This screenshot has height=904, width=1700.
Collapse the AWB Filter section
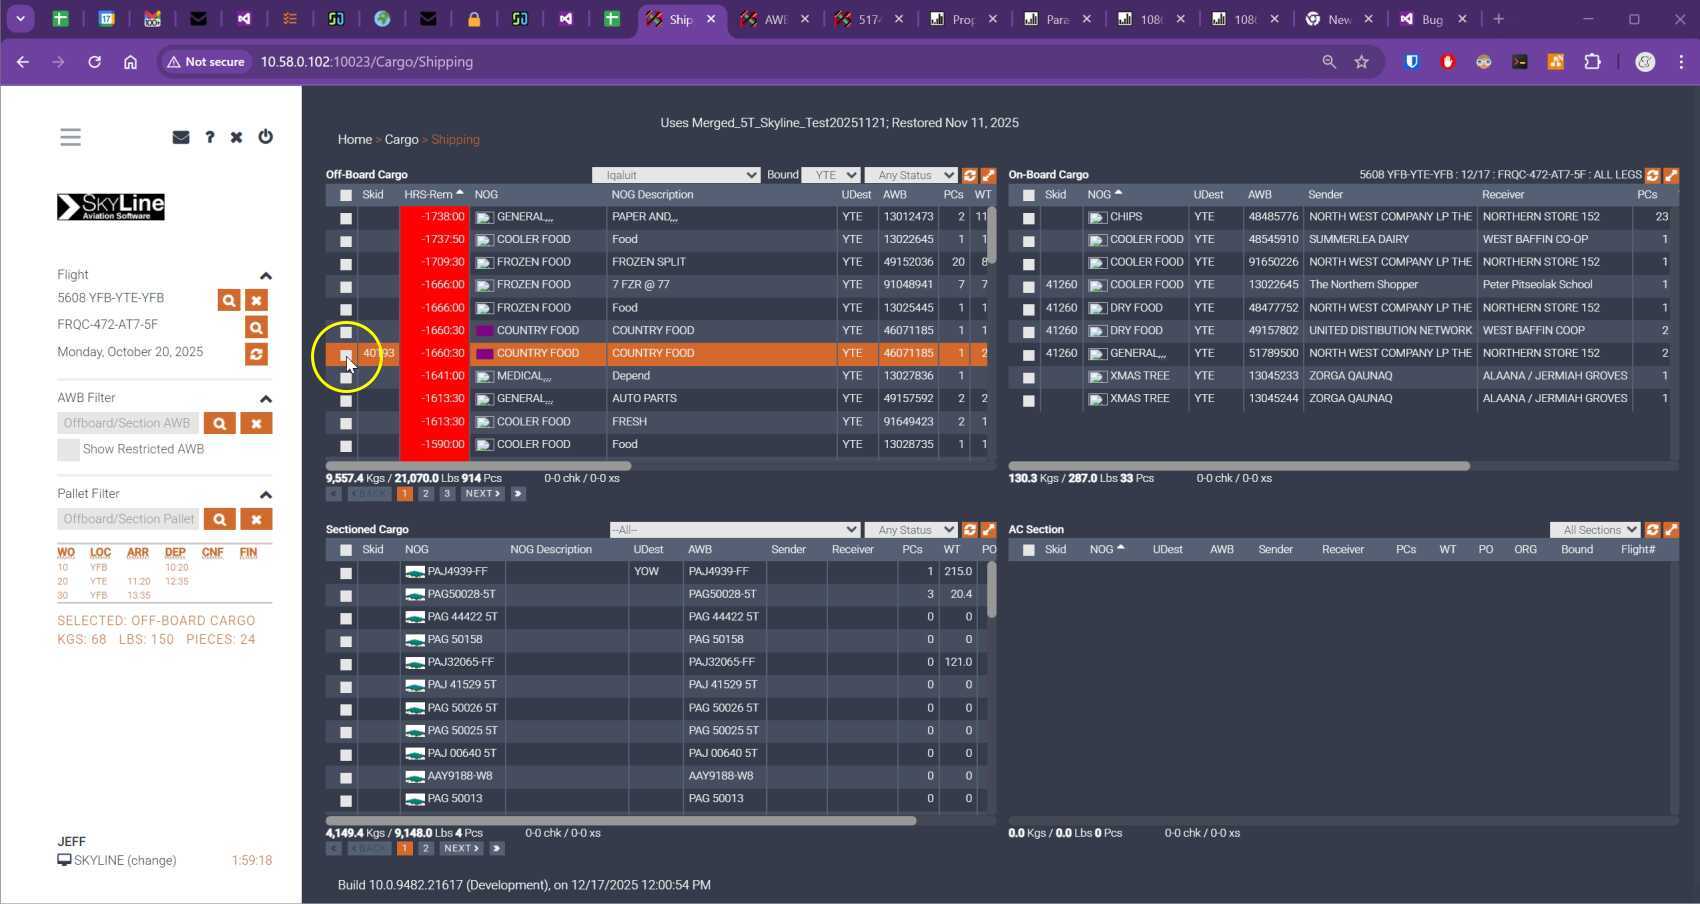(x=265, y=399)
